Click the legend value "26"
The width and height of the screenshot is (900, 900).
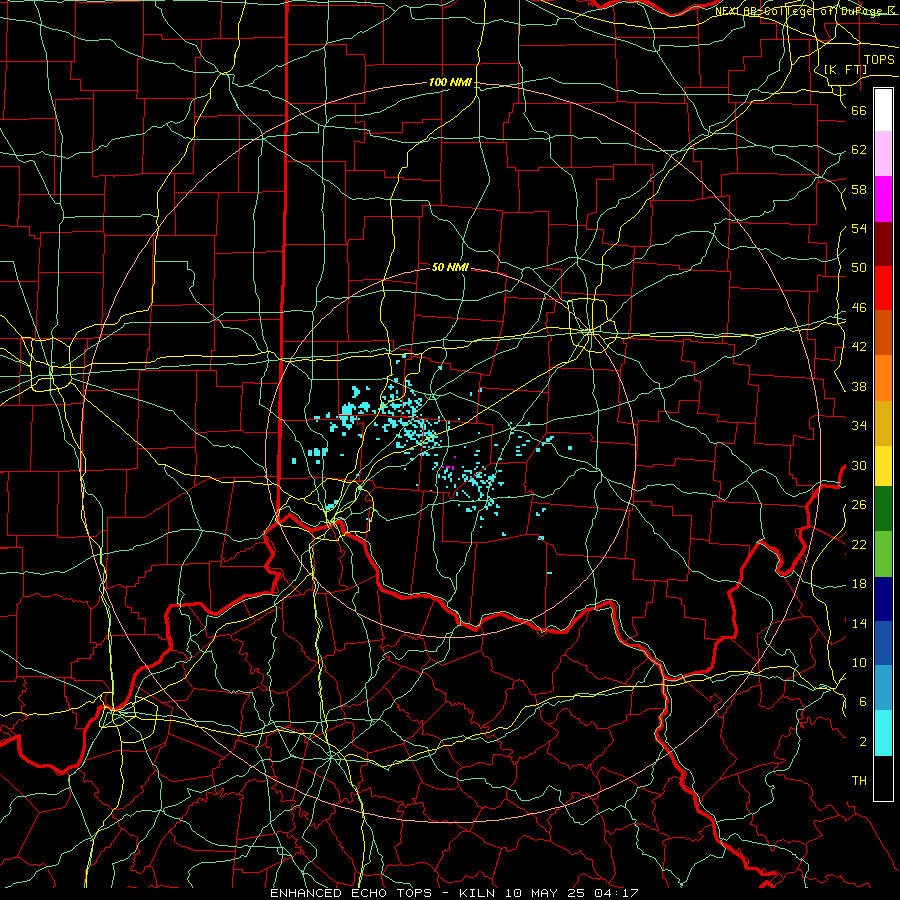(859, 505)
